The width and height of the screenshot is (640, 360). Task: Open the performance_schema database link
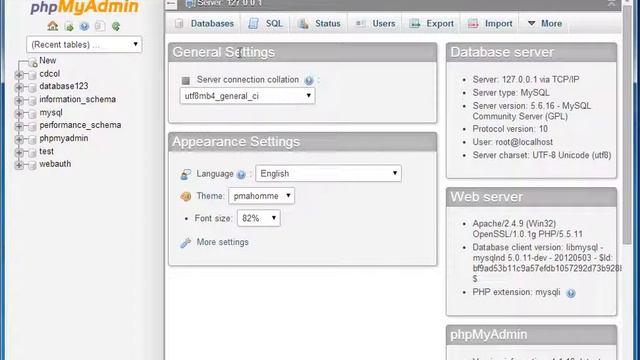[80, 125]
